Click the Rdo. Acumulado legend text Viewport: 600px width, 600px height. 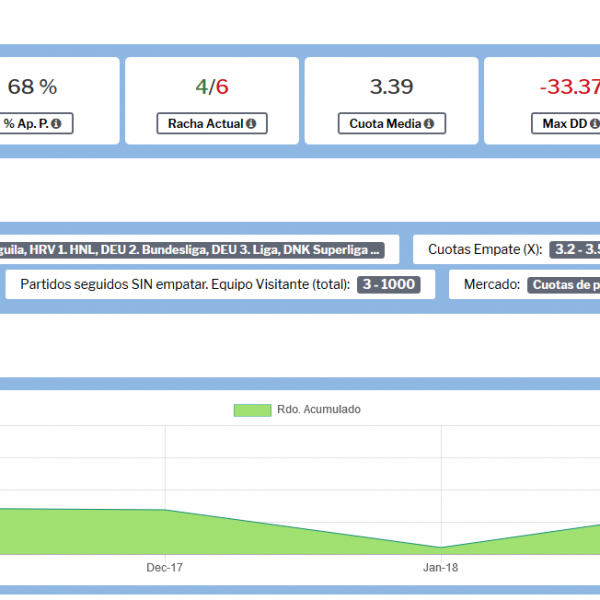(319, 409)
